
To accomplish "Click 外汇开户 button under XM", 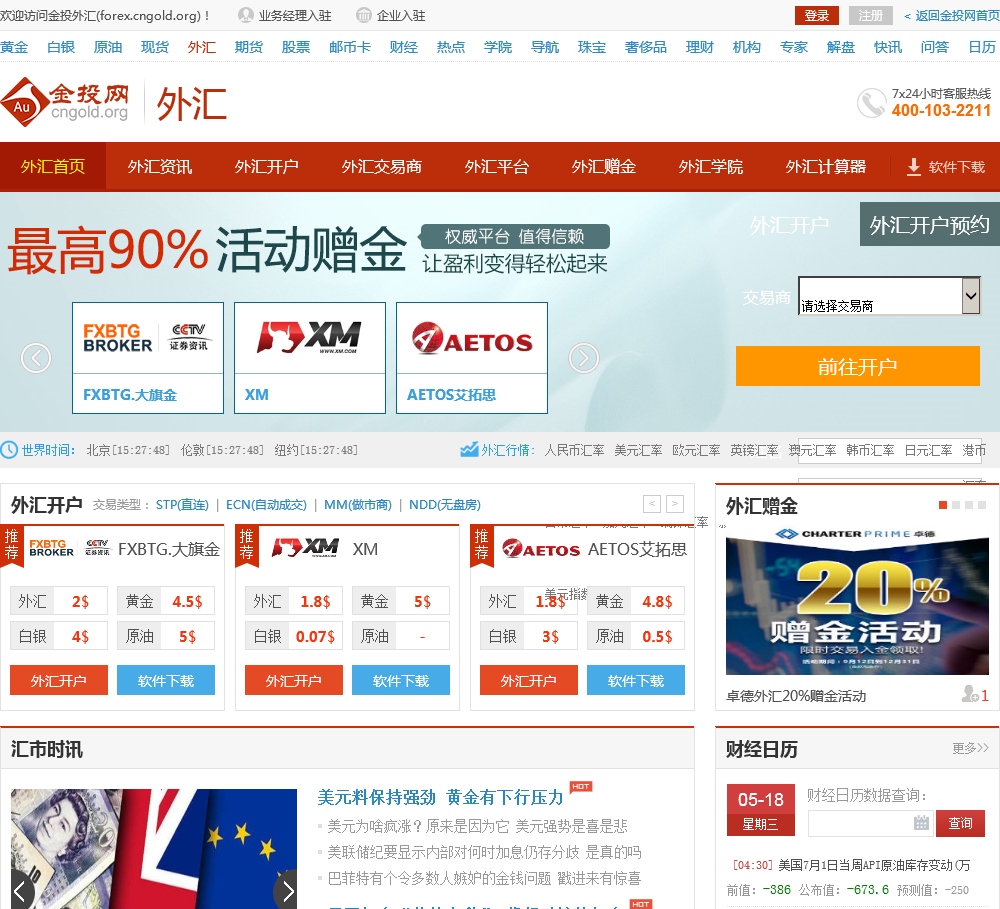I will [x=293, y=680].
